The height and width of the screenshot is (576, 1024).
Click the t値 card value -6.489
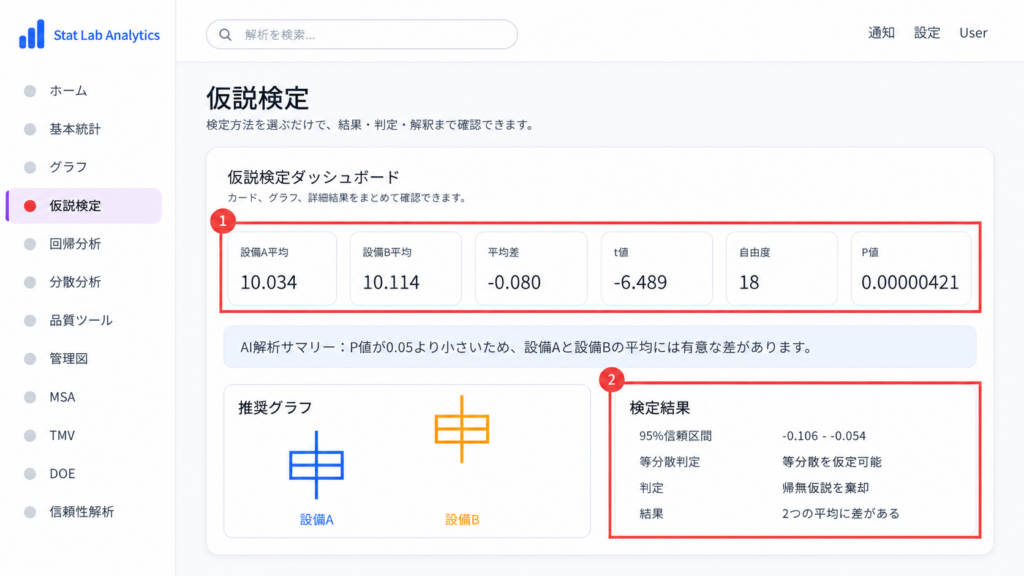tap(640, 282)
